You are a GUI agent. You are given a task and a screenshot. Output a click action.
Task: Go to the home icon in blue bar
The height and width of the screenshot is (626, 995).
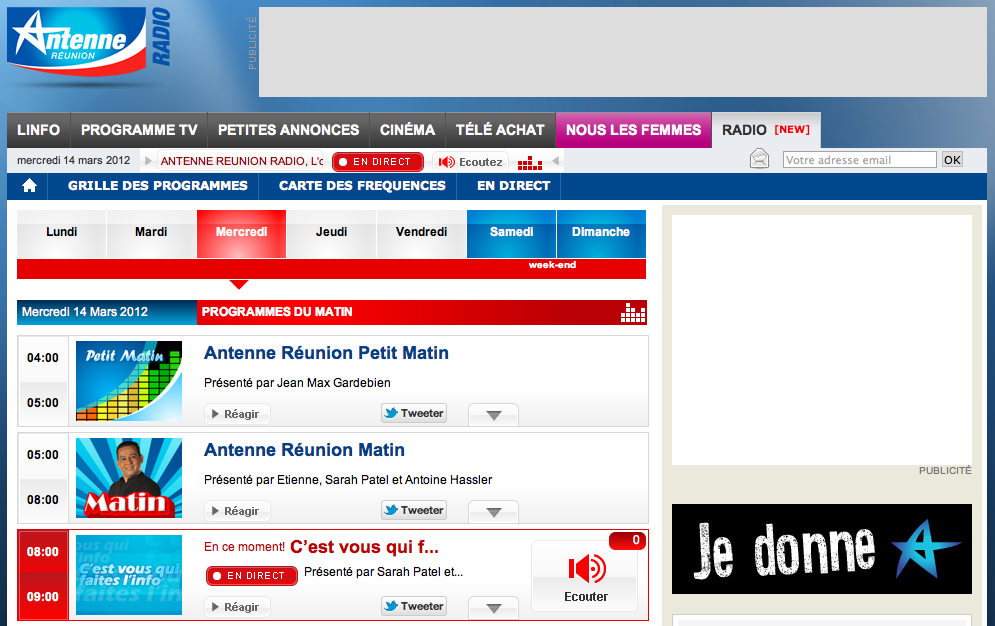click(29, 186)
